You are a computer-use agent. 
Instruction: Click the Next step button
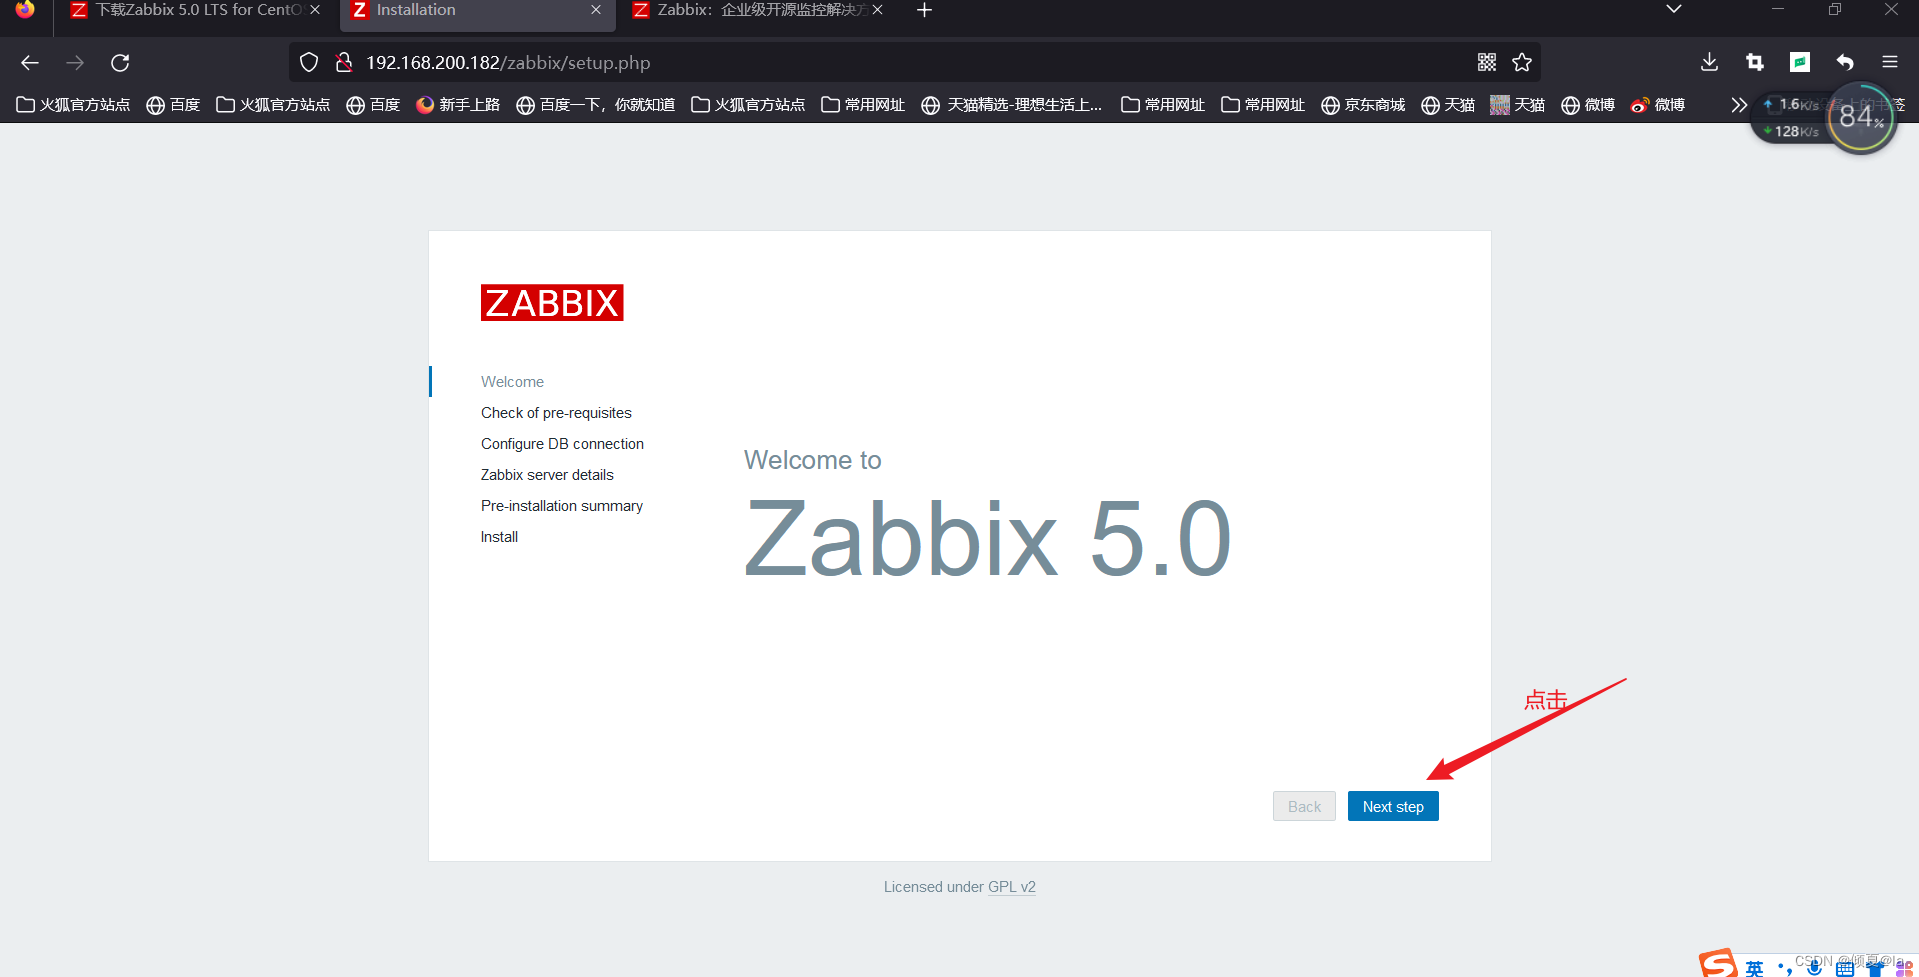point(1392,806)
